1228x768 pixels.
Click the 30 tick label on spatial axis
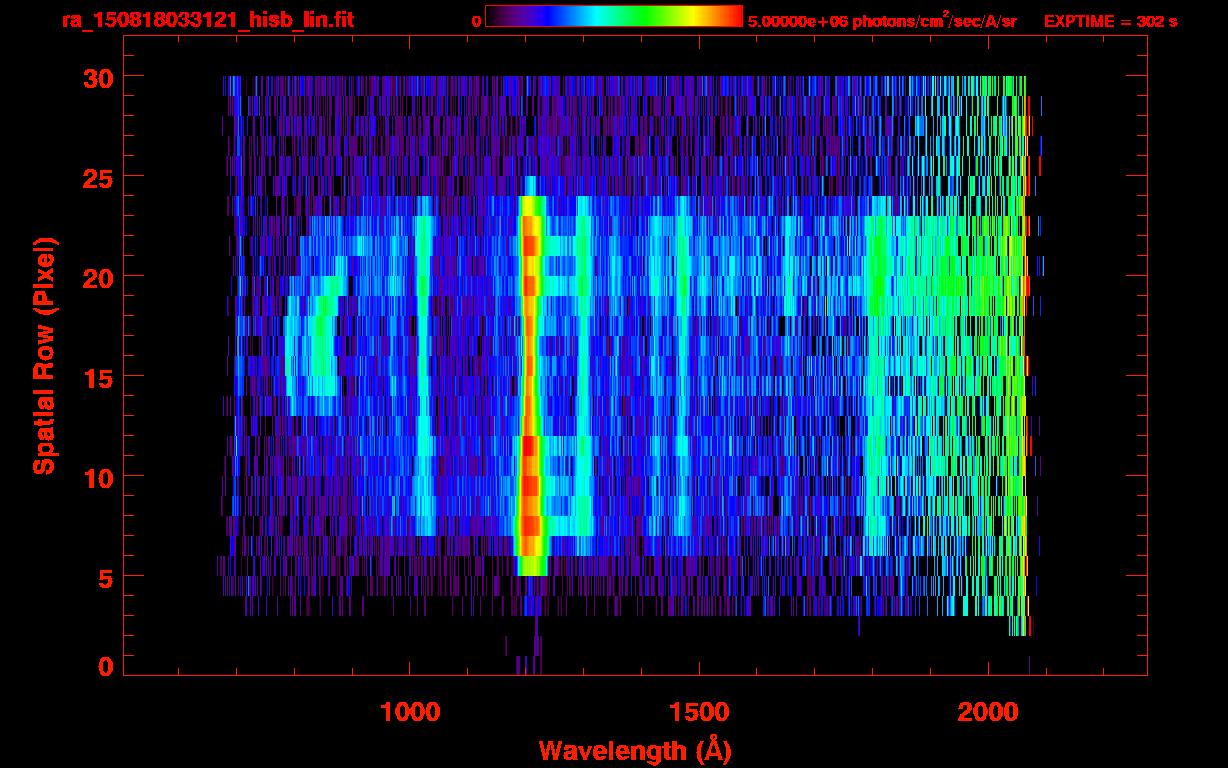coord(97,77)
